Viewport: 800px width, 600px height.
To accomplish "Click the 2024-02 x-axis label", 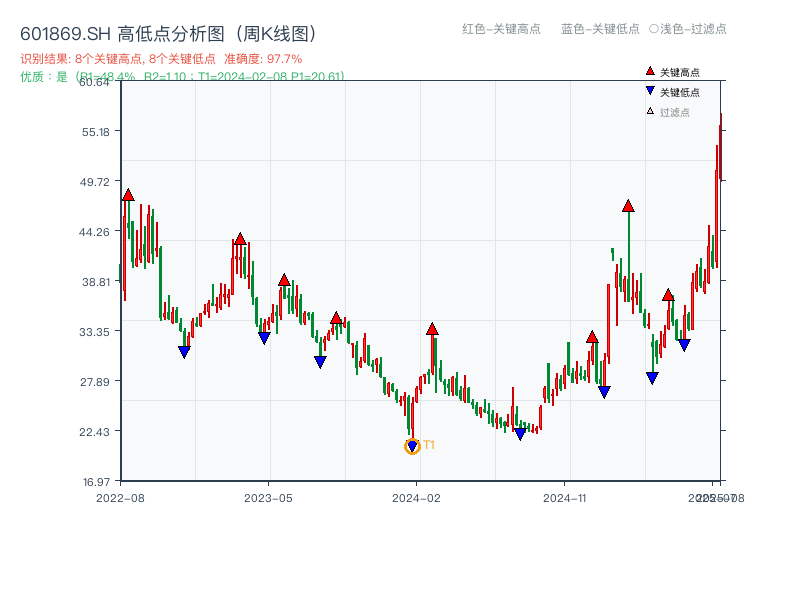I will (416, 498).
